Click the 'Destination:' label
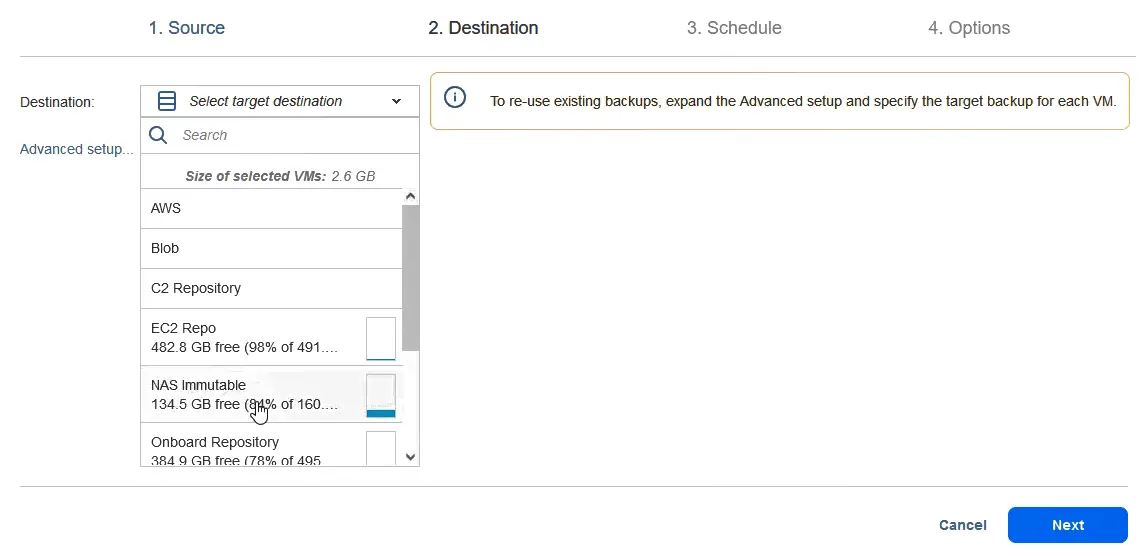This screenshot has width=1141, height=556. pos(57,102)
